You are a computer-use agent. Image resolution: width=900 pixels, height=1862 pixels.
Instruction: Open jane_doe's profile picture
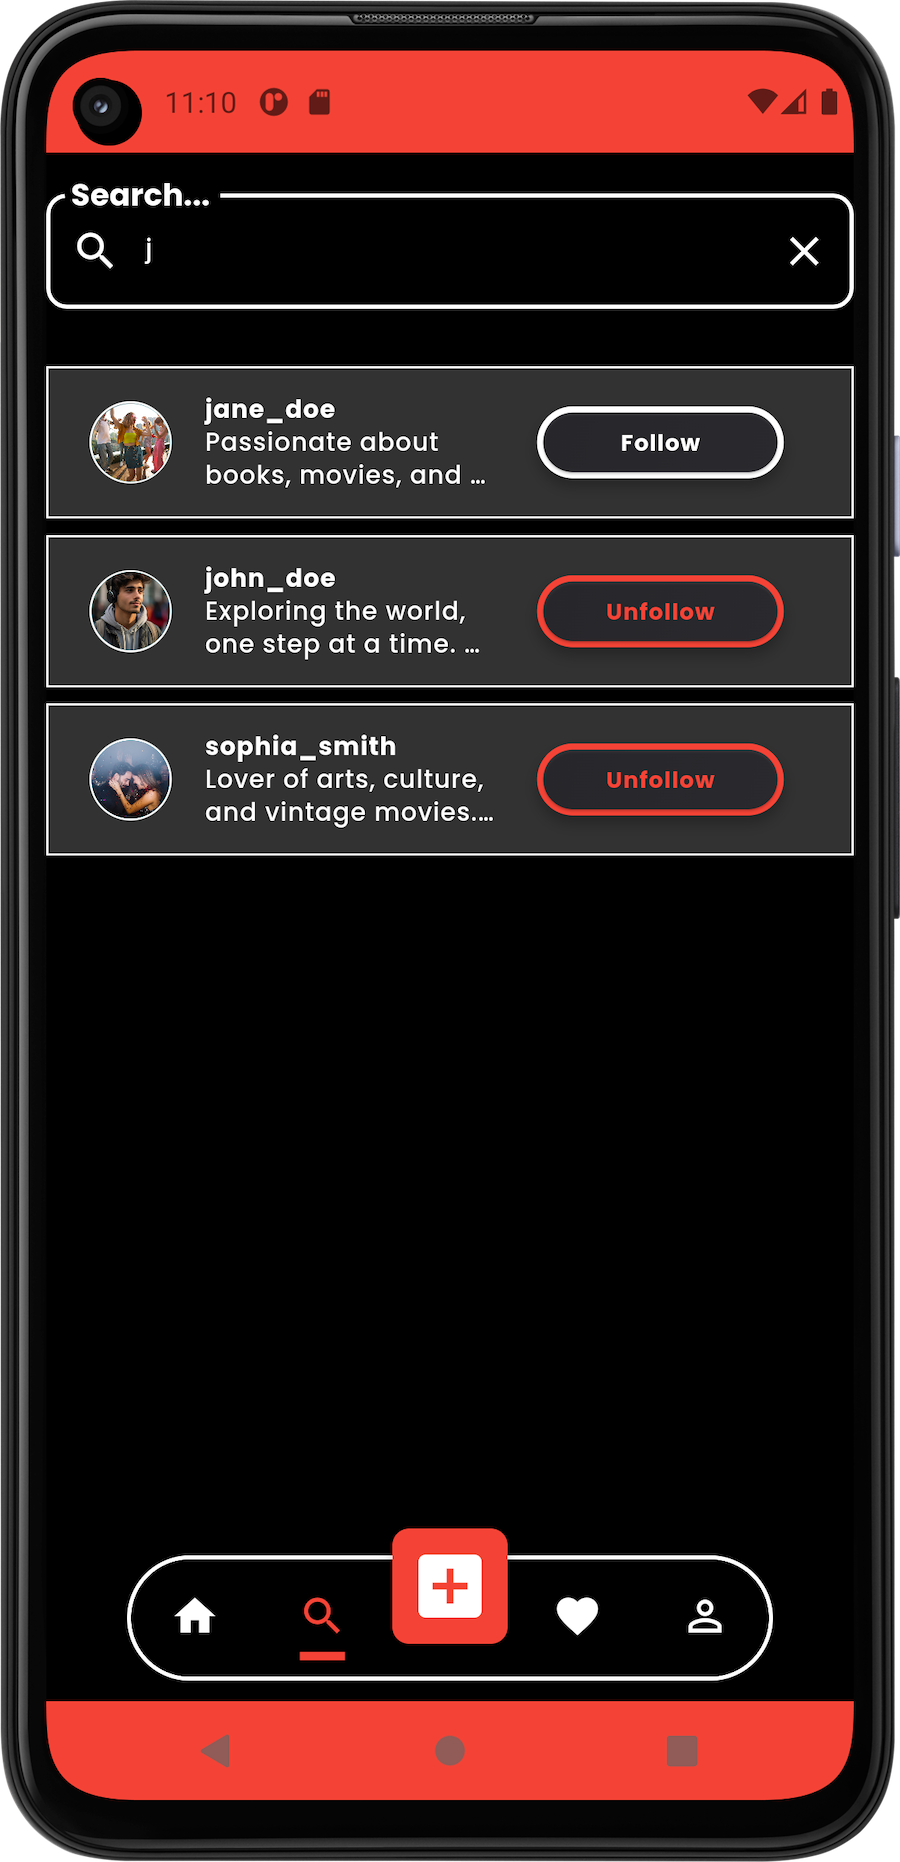coord(131,442)
